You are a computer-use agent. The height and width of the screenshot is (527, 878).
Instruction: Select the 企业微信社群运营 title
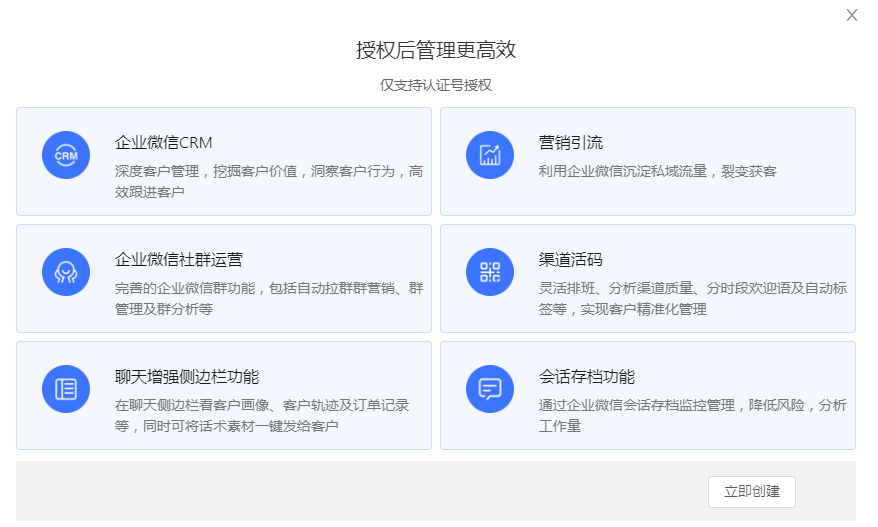pyautogui.click(x=179, y=260)
